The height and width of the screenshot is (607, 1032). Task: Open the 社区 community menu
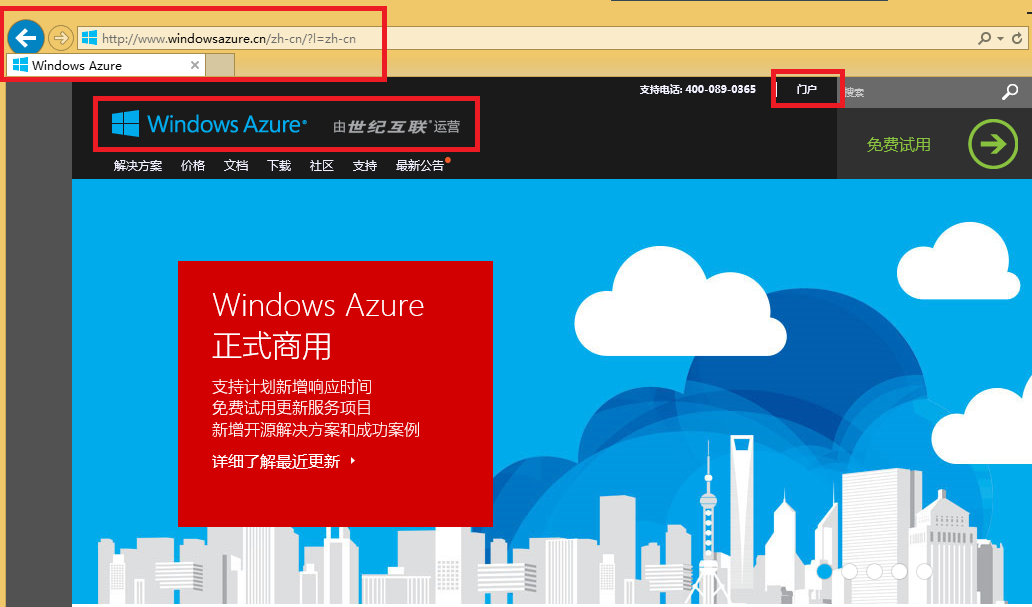322,166
